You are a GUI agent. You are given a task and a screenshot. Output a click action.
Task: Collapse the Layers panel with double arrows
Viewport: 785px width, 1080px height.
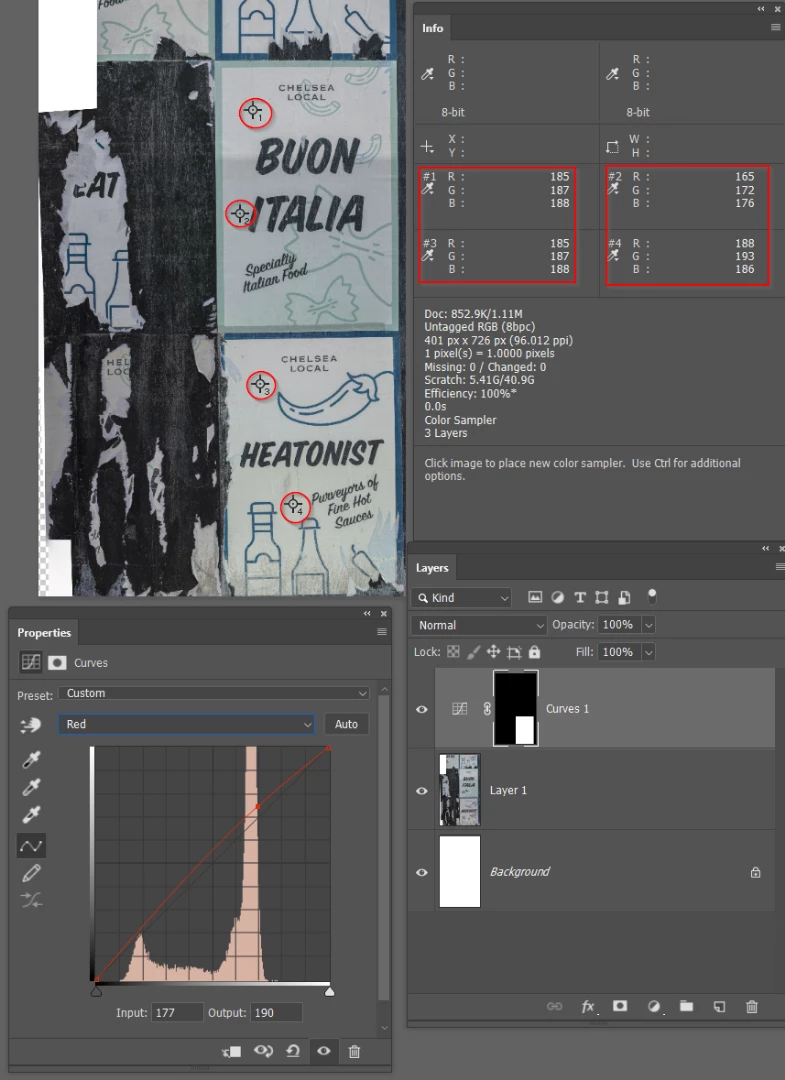(766, 548)
